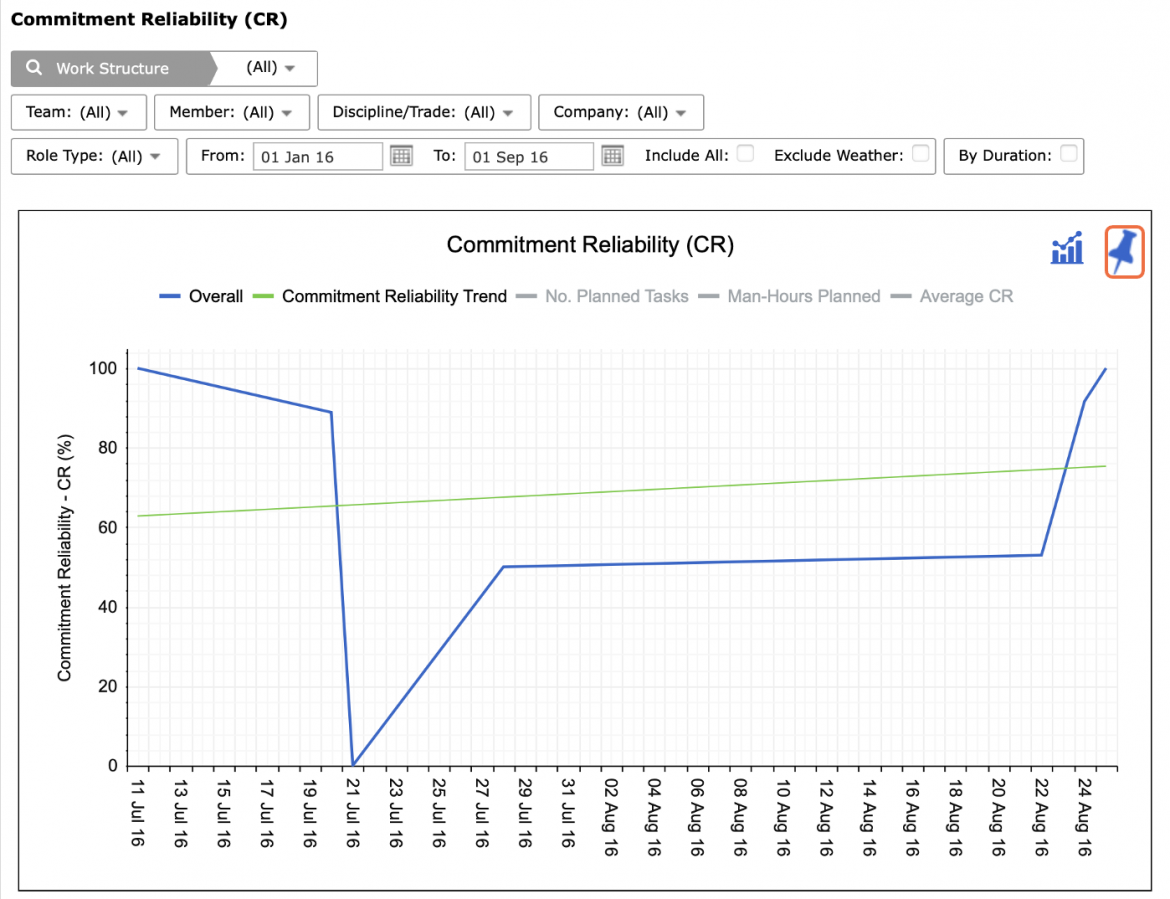
Task: Toggle Commitment Reliability Trend legend item
Action: 380,296
